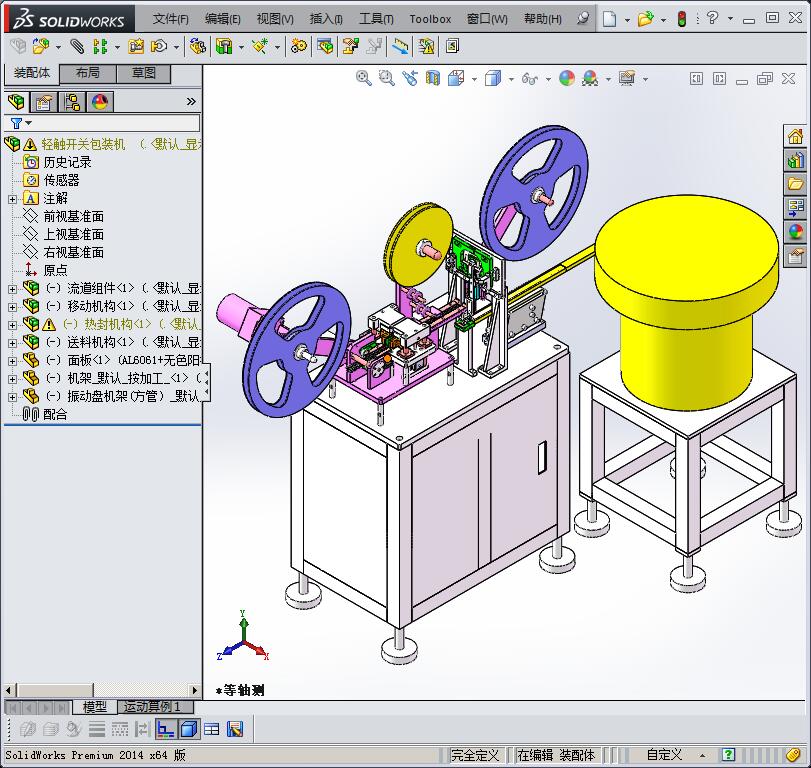Click the 自定义 status bar button
811x768 pixels.
click(664, 755)
